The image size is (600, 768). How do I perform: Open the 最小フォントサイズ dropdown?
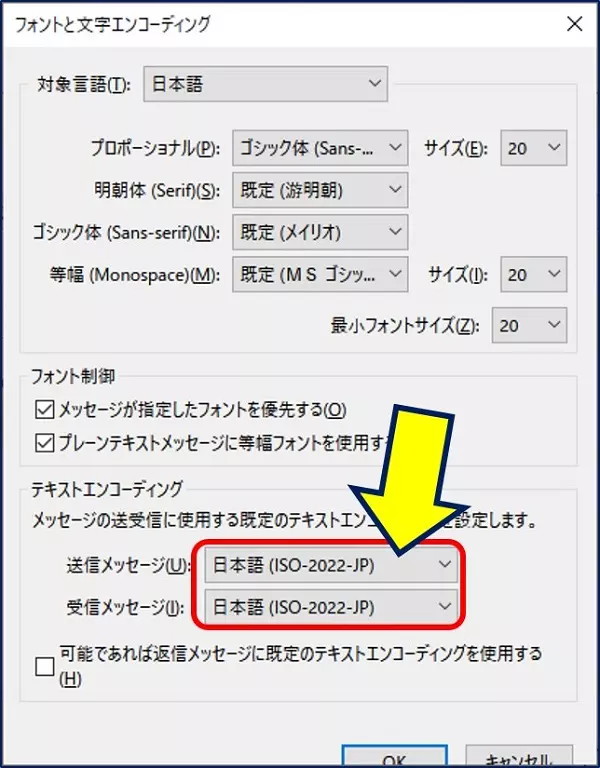529,325
